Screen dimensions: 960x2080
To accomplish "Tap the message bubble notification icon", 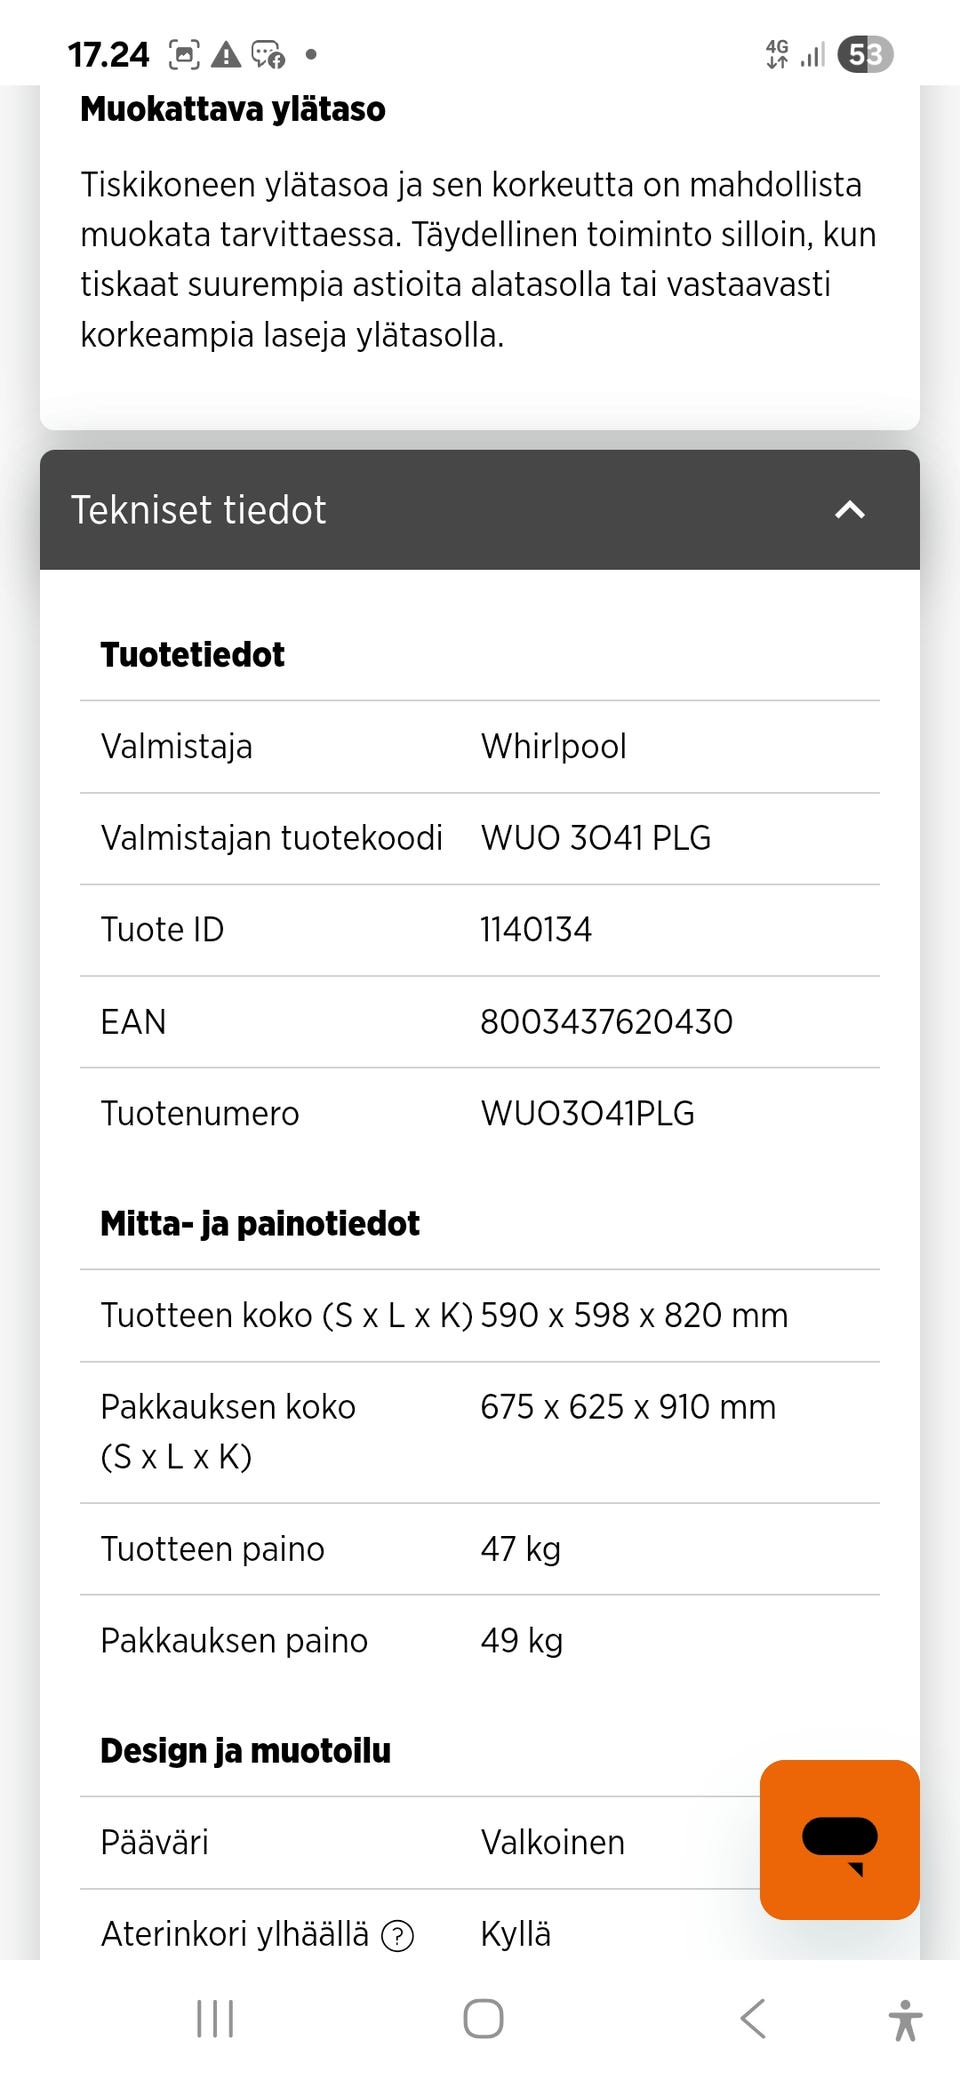I will (268, 54).
